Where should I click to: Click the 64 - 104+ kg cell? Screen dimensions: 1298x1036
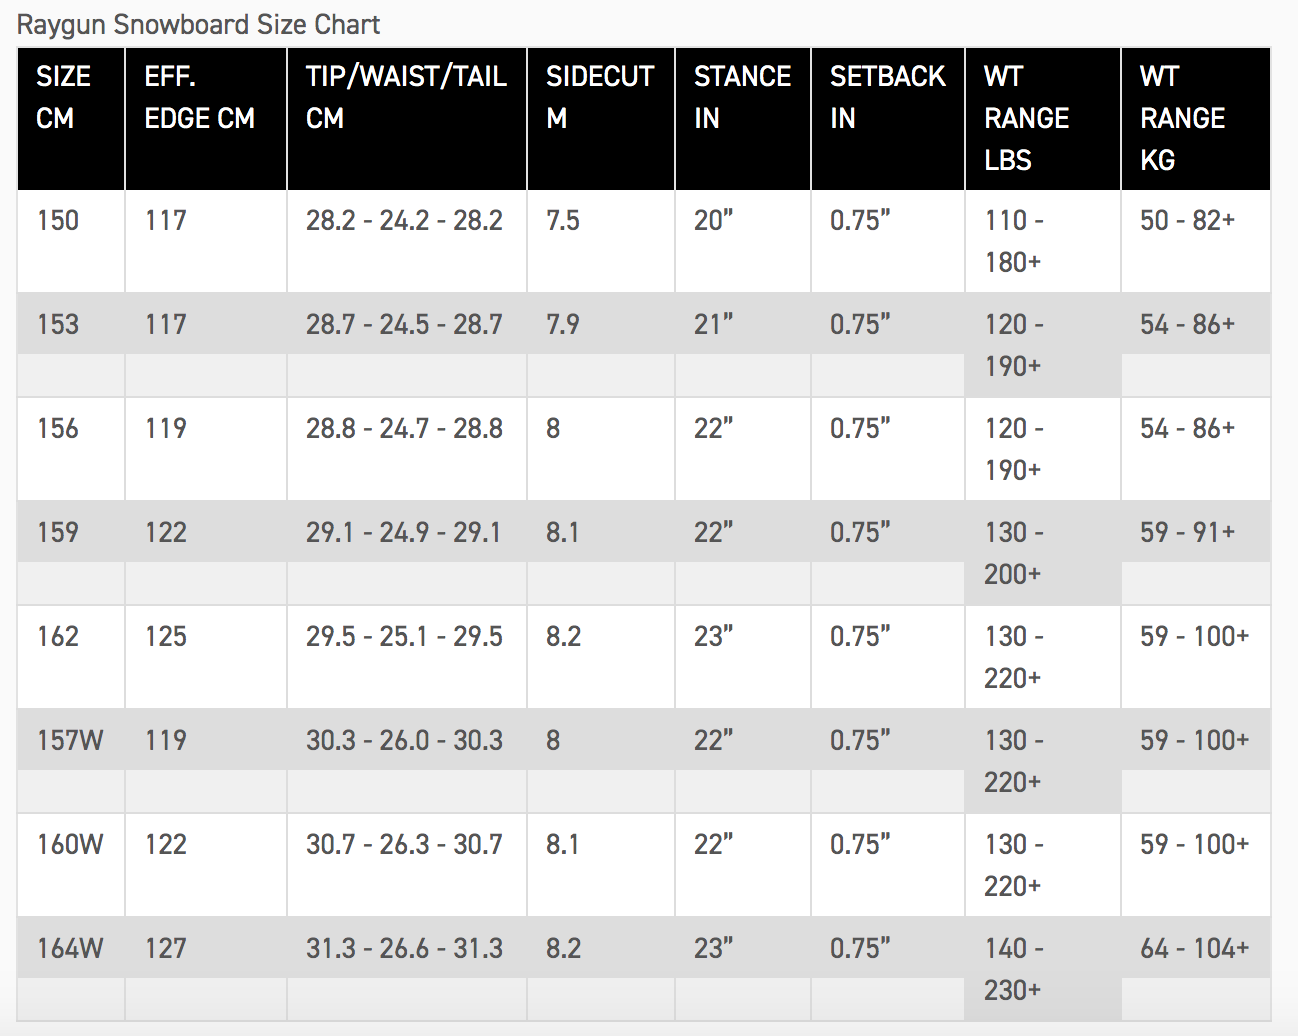(1194, 948)
